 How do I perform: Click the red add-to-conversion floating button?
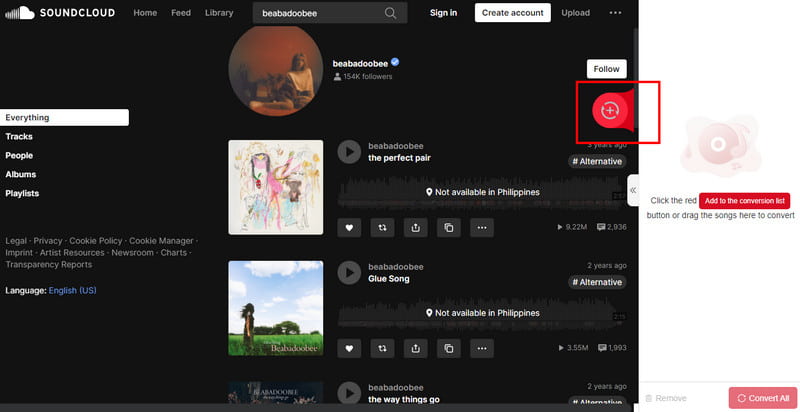pos(610,110)
